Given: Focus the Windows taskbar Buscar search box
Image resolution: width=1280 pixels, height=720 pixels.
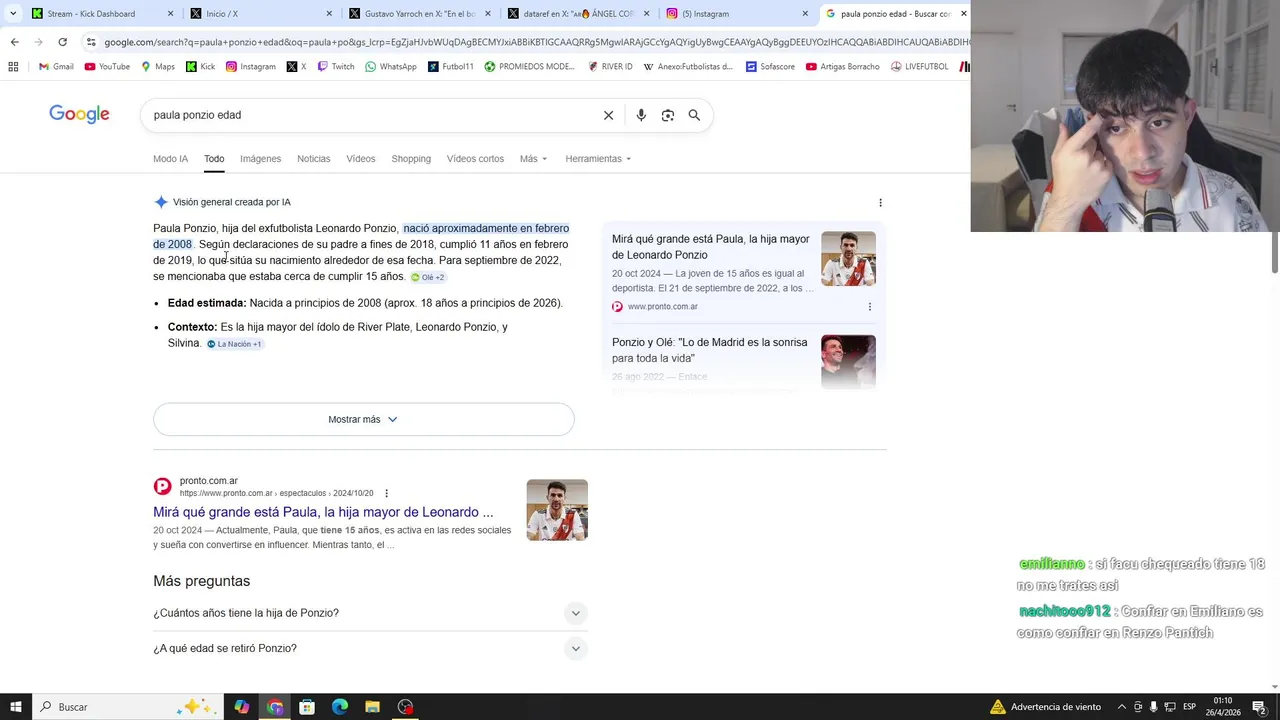Looking at the screenshot, I should (128, 707).
